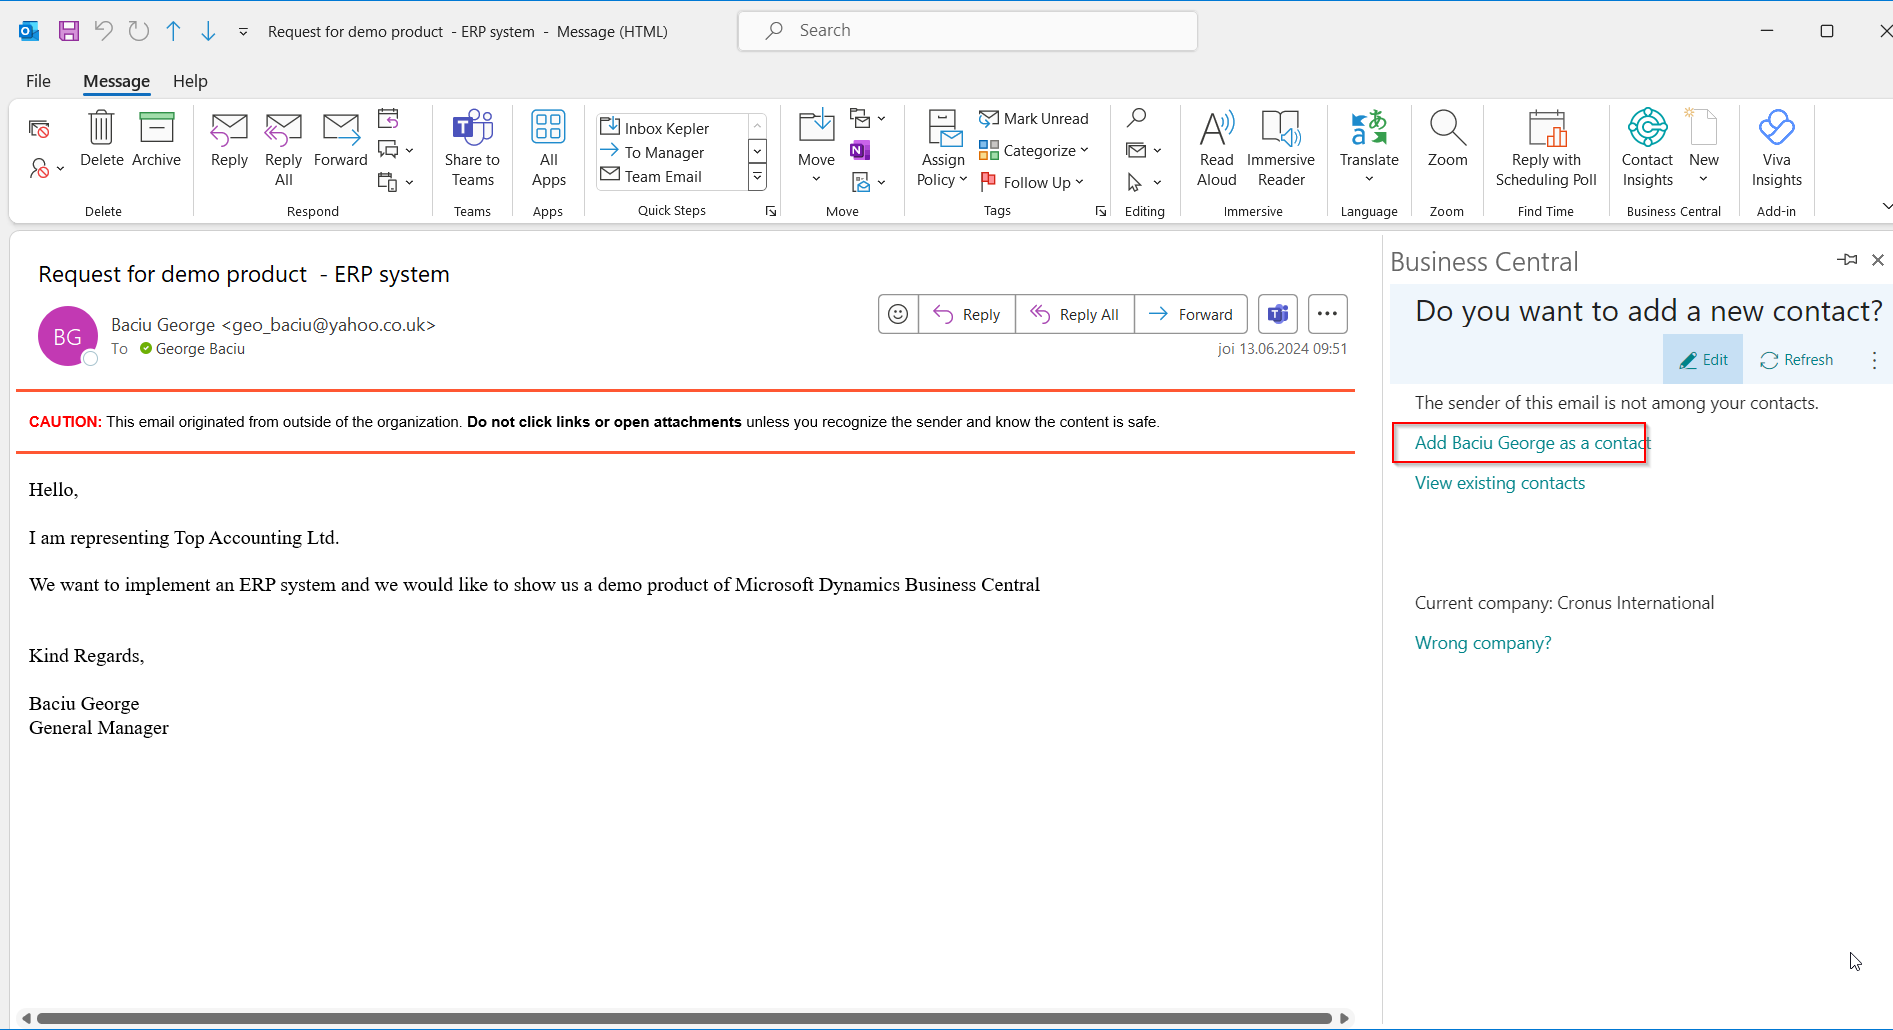Click the Find search icon in Editing group

[x=1136, y=118]
